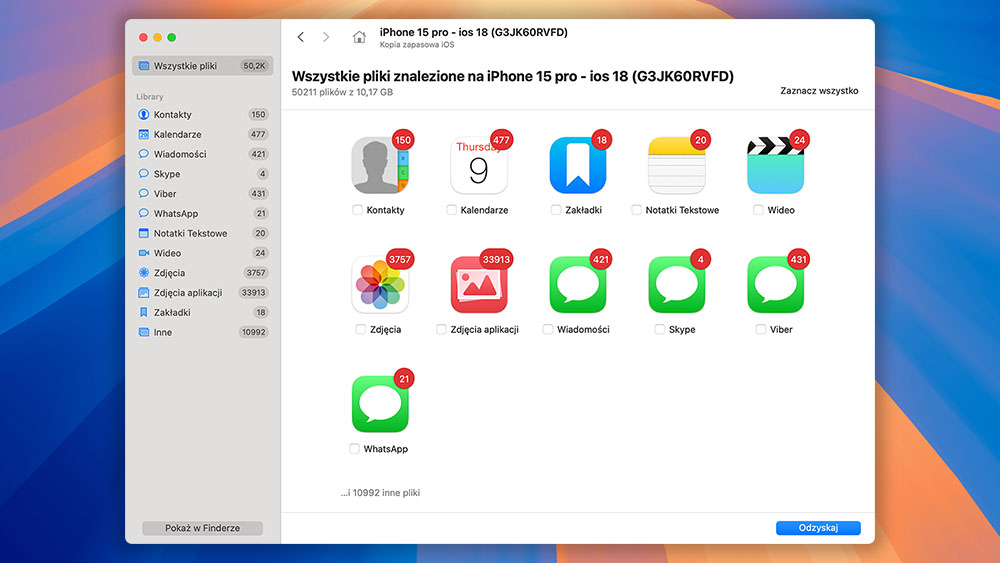Open the Zakładki bookmark icon in grid
The image size is (1000, 563).
578,165
